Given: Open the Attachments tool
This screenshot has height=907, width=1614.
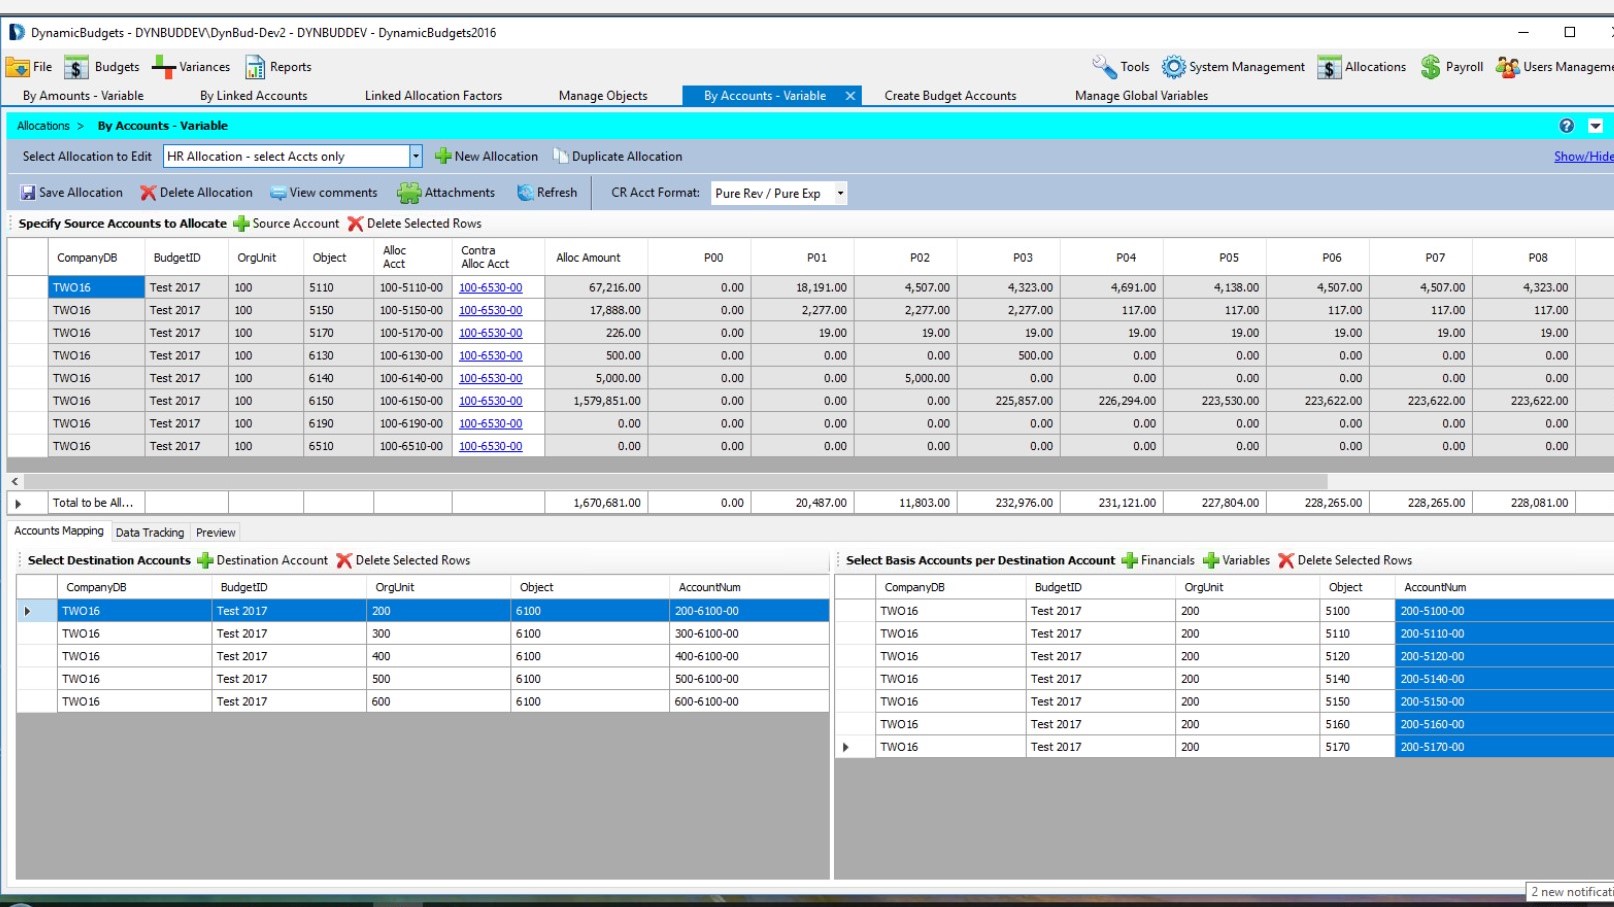Looking at the screenshot, I should coord(446,193).
